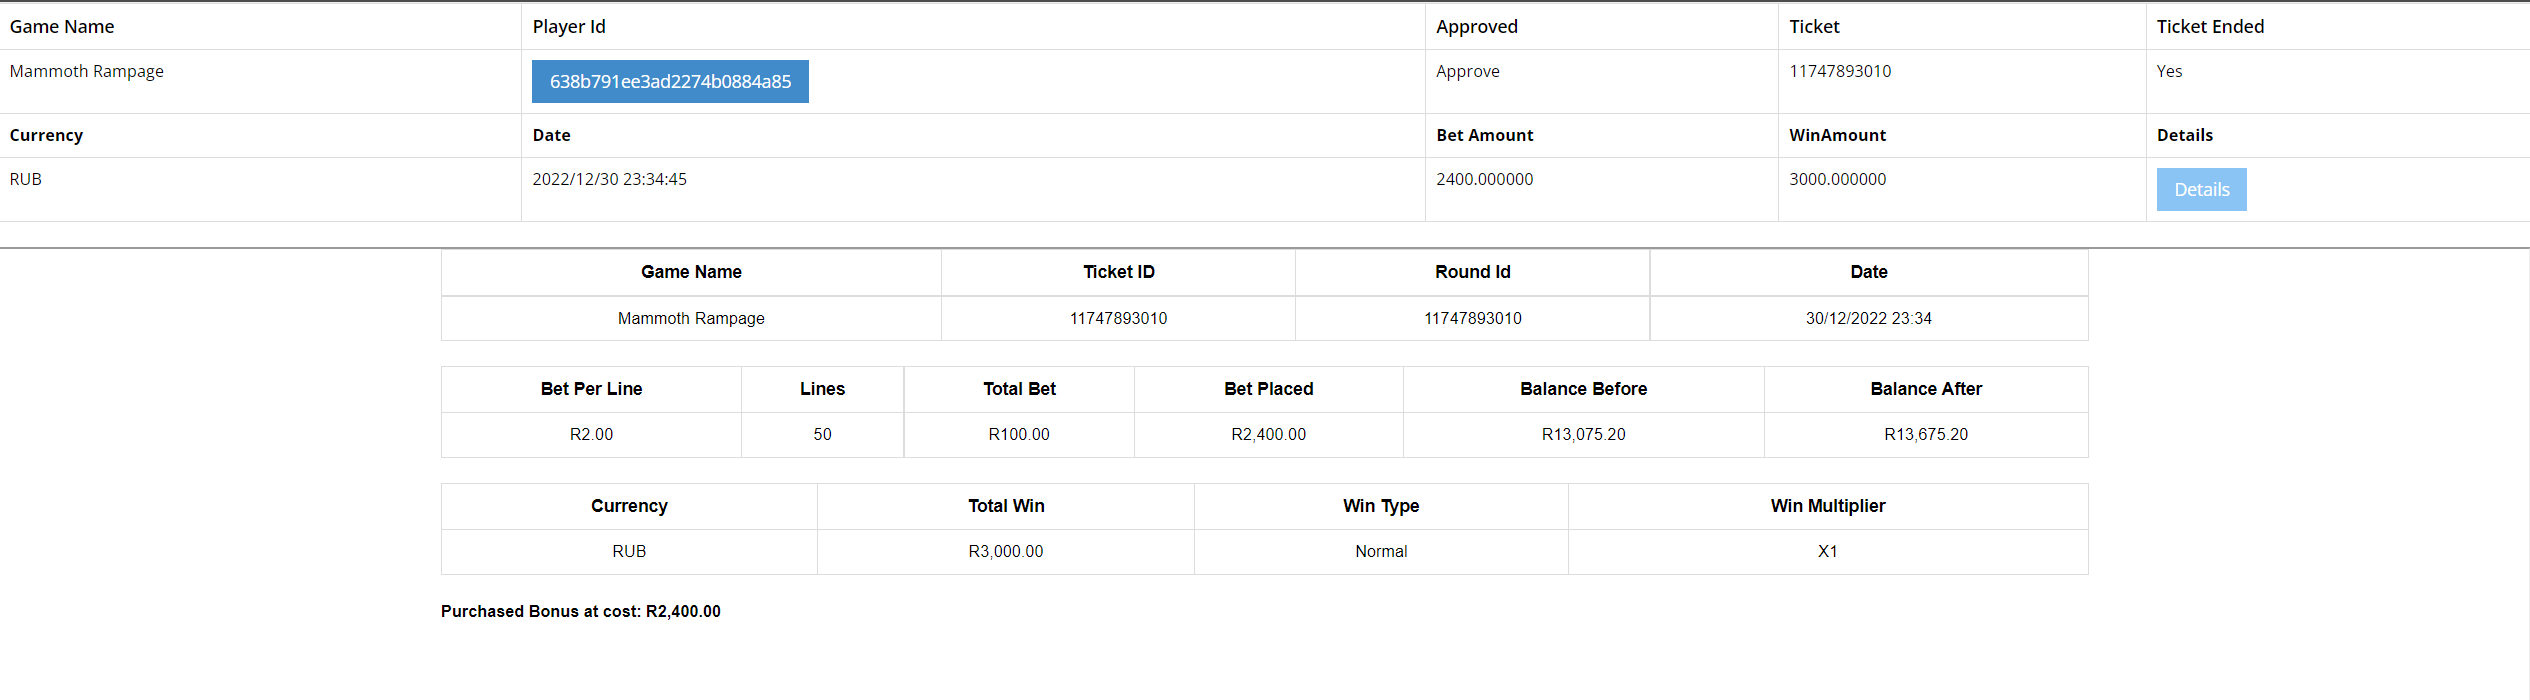Click the Normal win type cell
The image size is (2530, 700).
coord(1380,551)
